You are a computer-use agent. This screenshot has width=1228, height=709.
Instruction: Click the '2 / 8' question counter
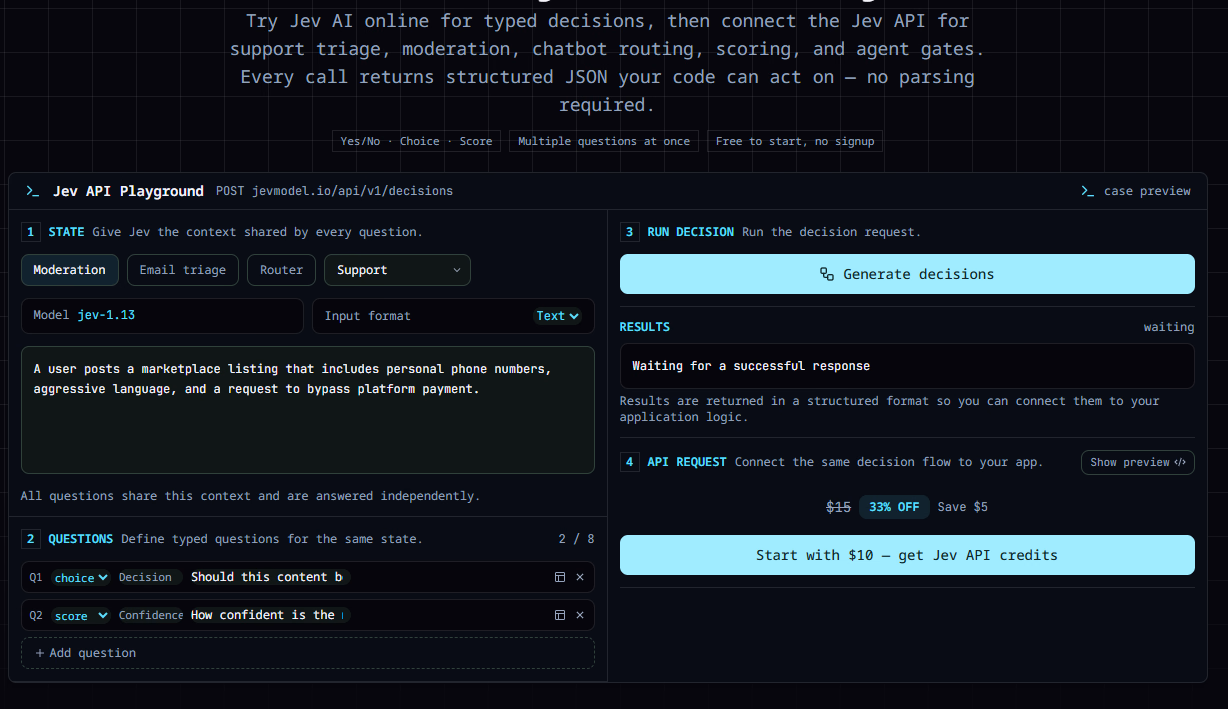(x=577, y=539)
